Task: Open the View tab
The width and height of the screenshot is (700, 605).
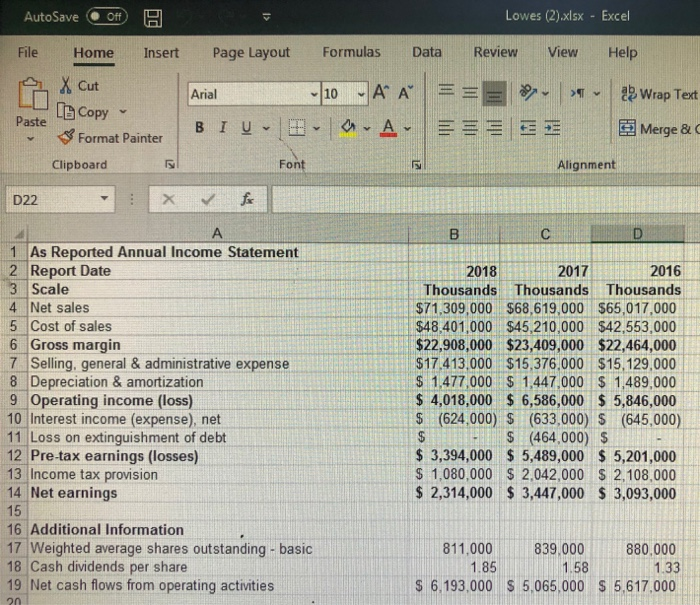Action: [x=562, y=52]
